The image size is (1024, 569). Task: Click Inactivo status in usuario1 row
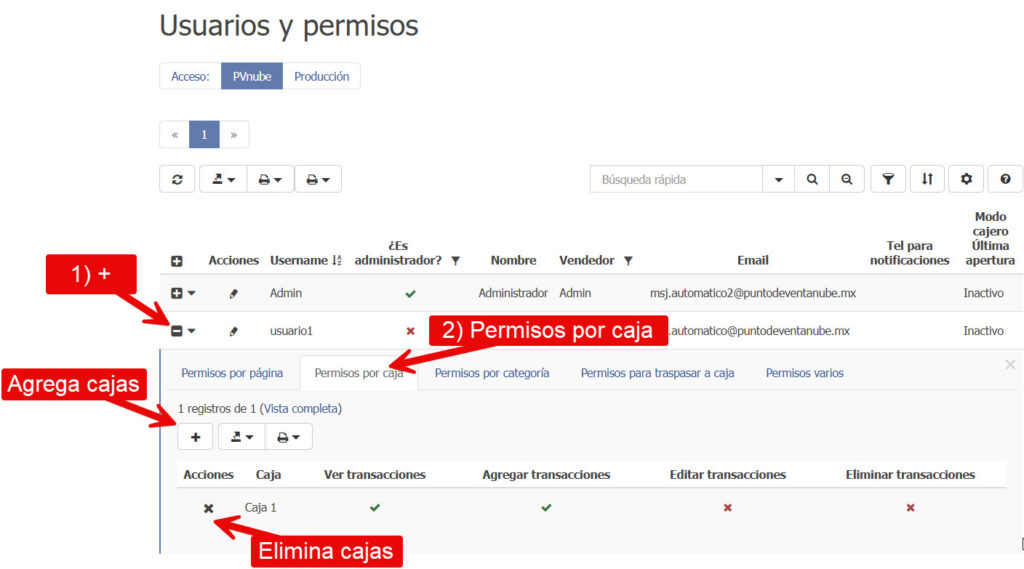click(983, 331)
